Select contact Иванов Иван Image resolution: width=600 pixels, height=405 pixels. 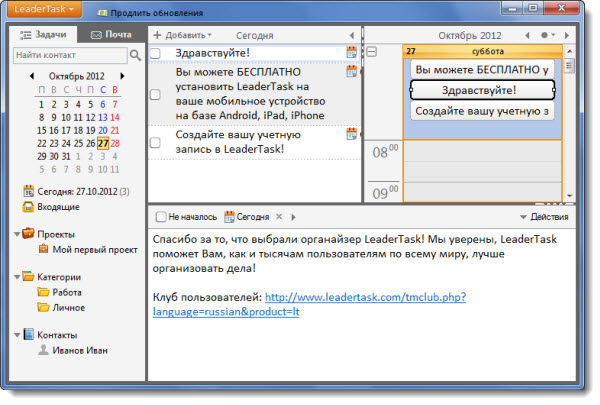(43, 351)
